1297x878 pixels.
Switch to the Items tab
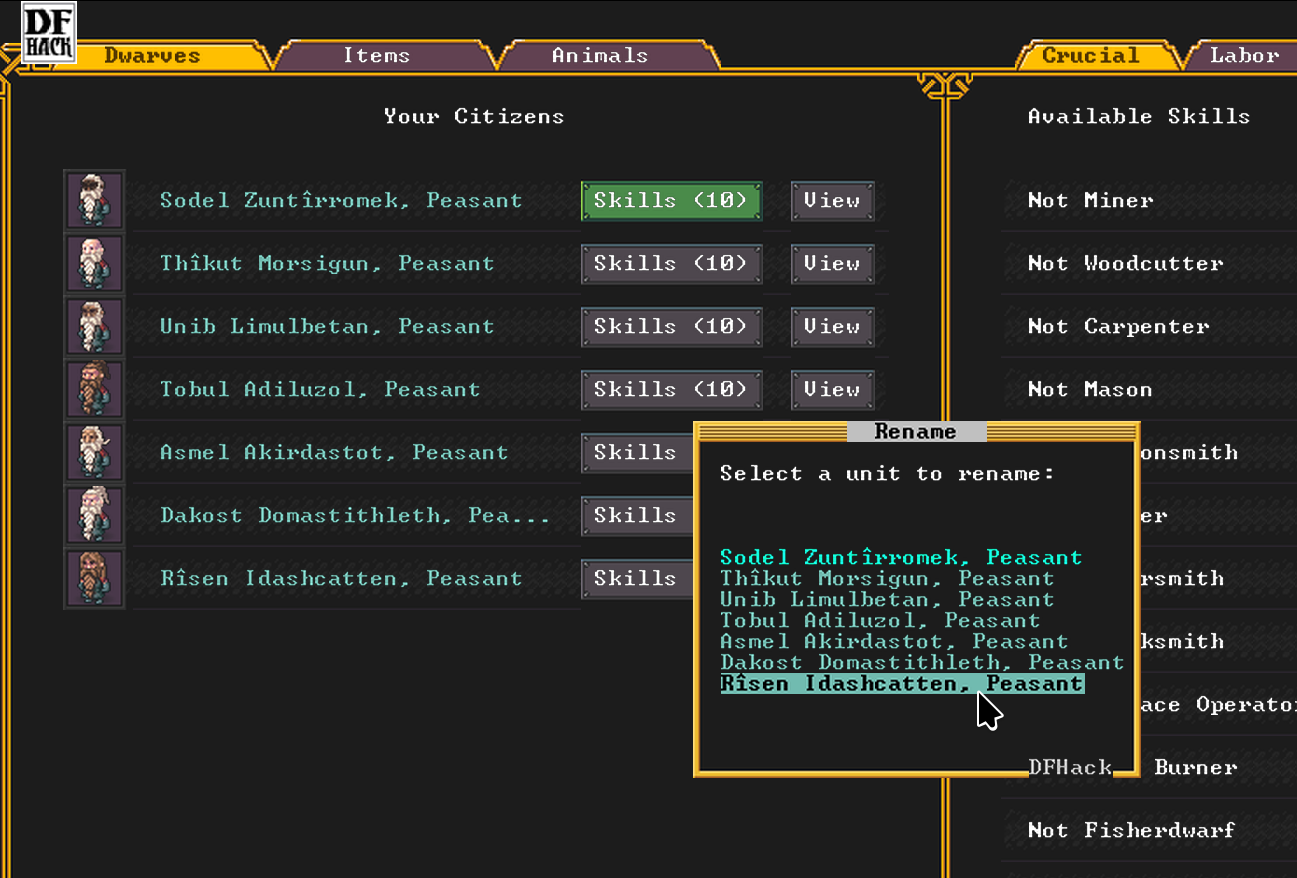[x=376, y=56]
